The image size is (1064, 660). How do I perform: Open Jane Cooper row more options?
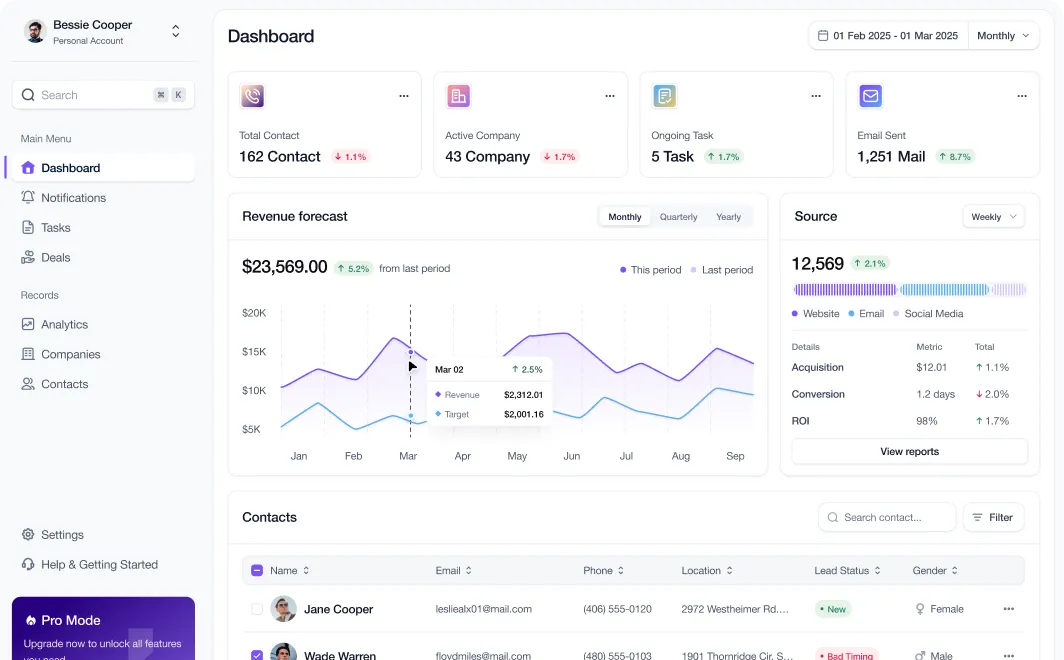pos(1008,609)
